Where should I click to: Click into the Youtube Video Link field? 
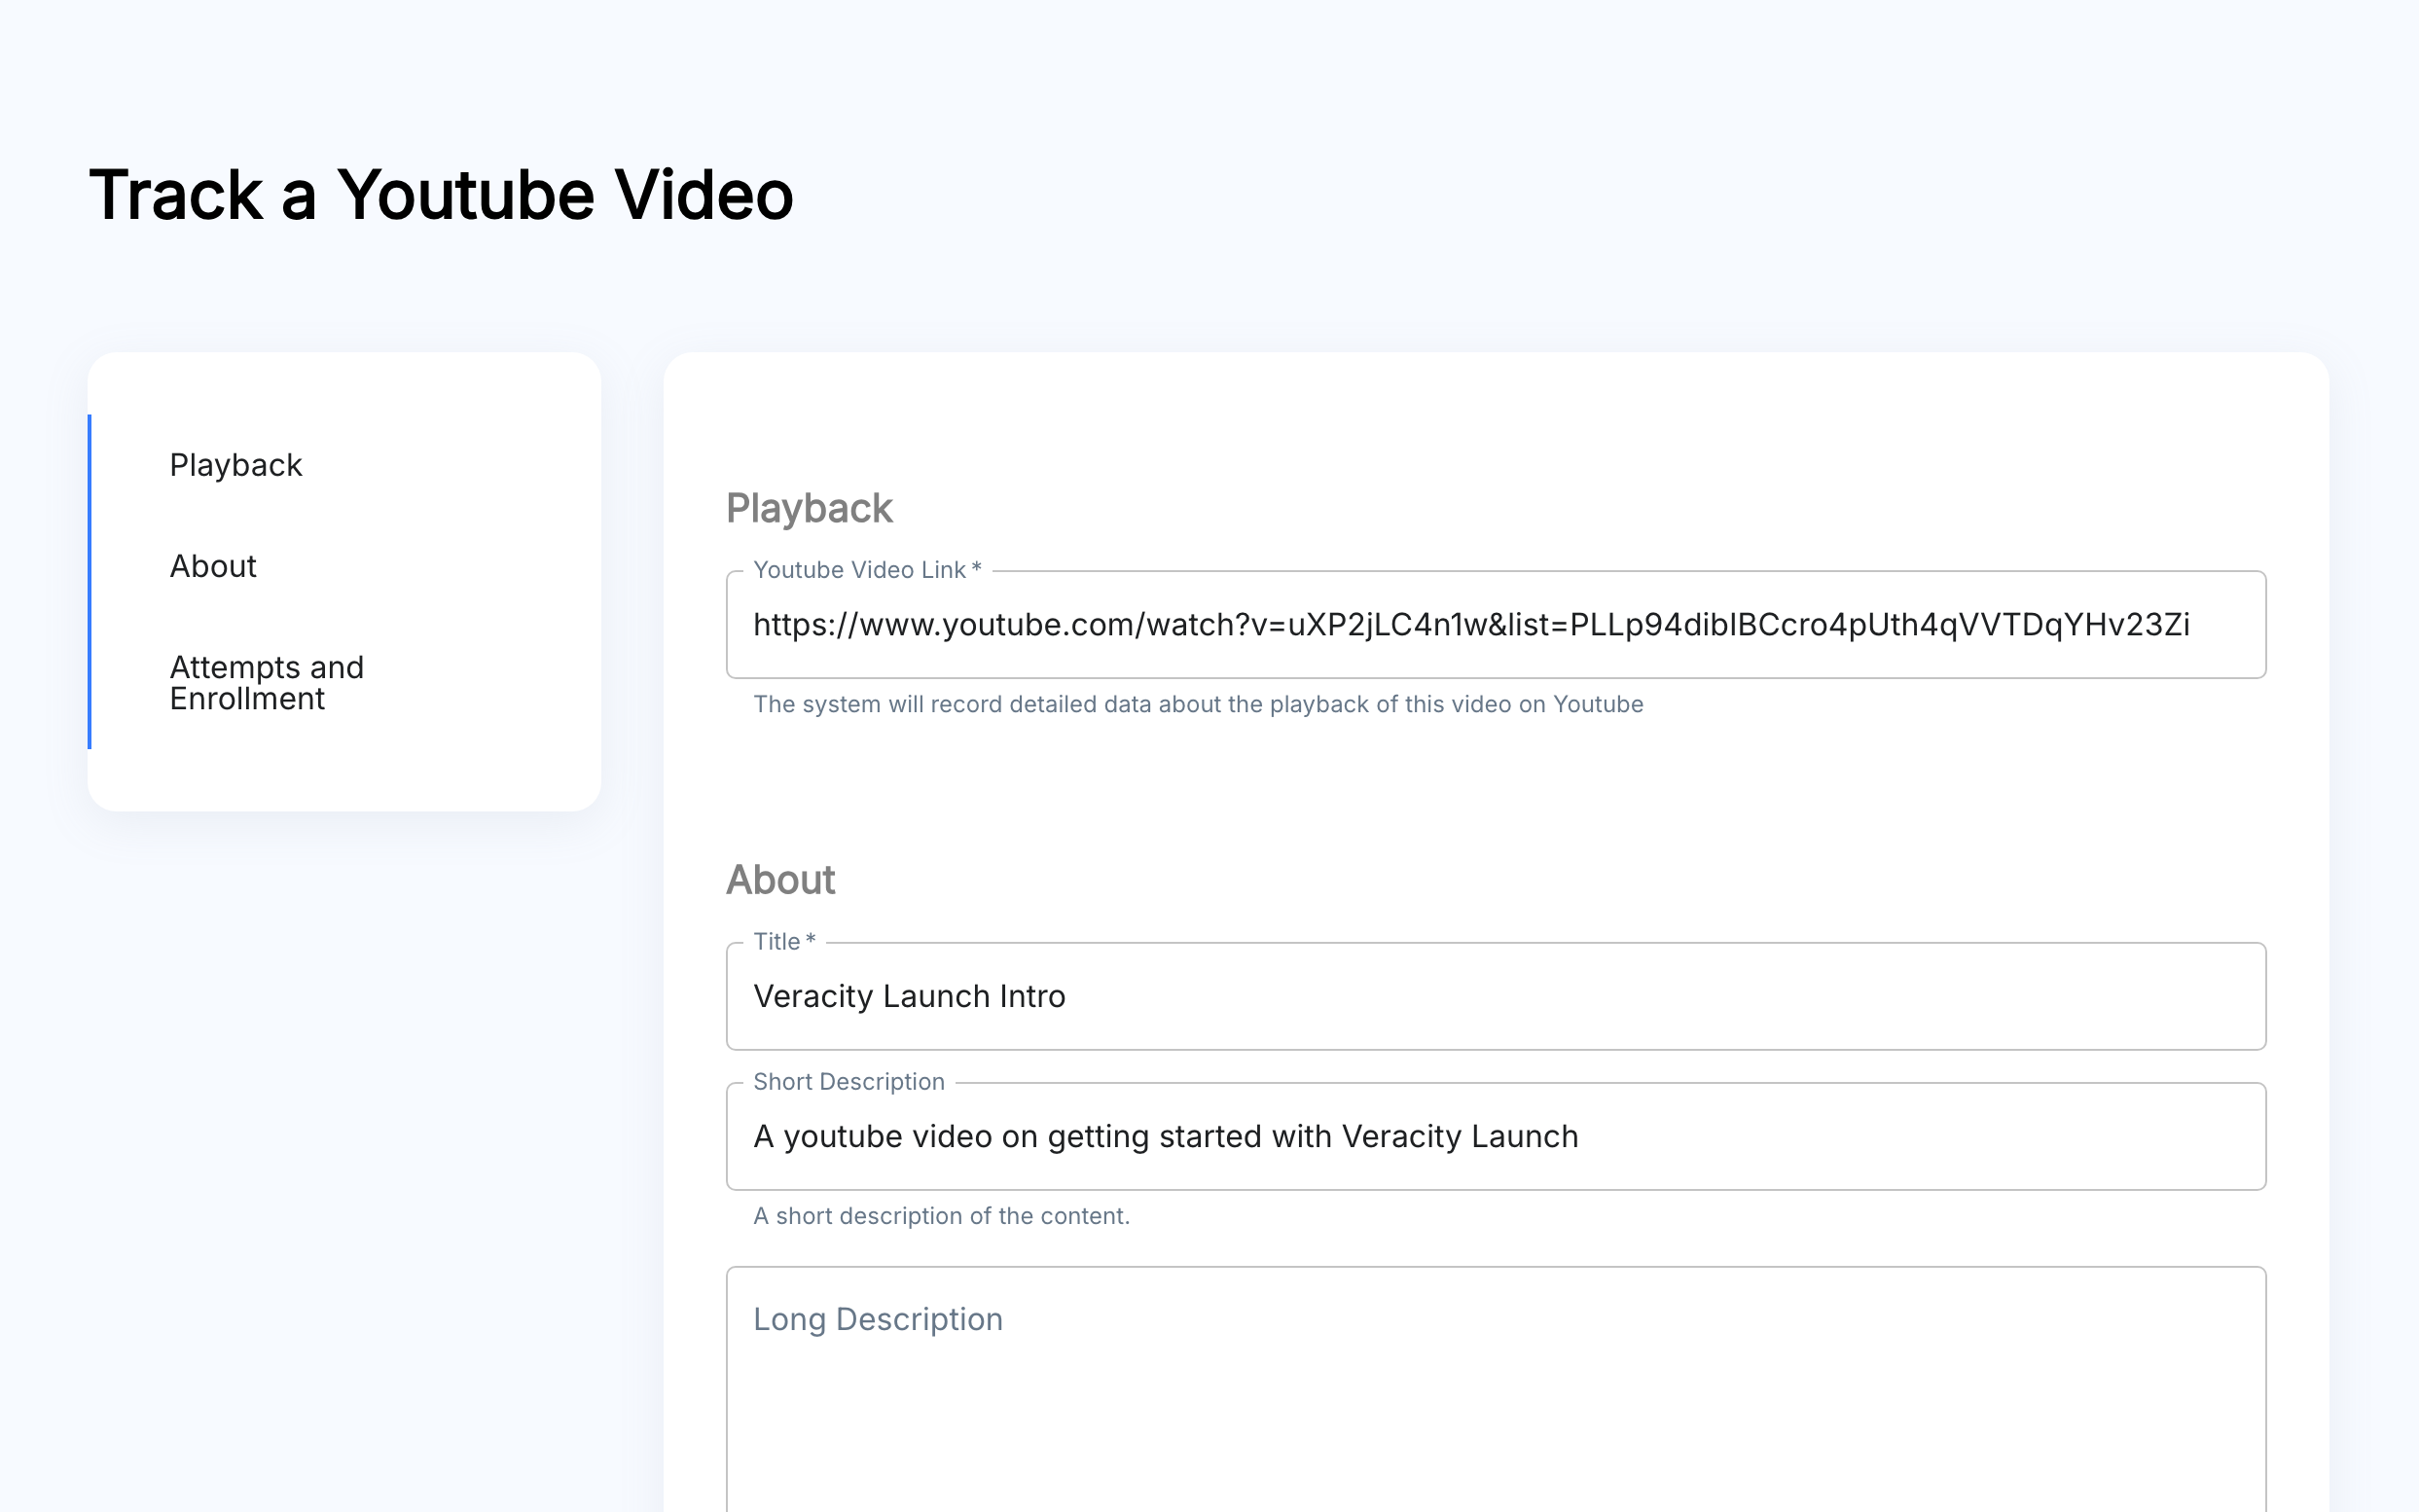[1494, 625]
